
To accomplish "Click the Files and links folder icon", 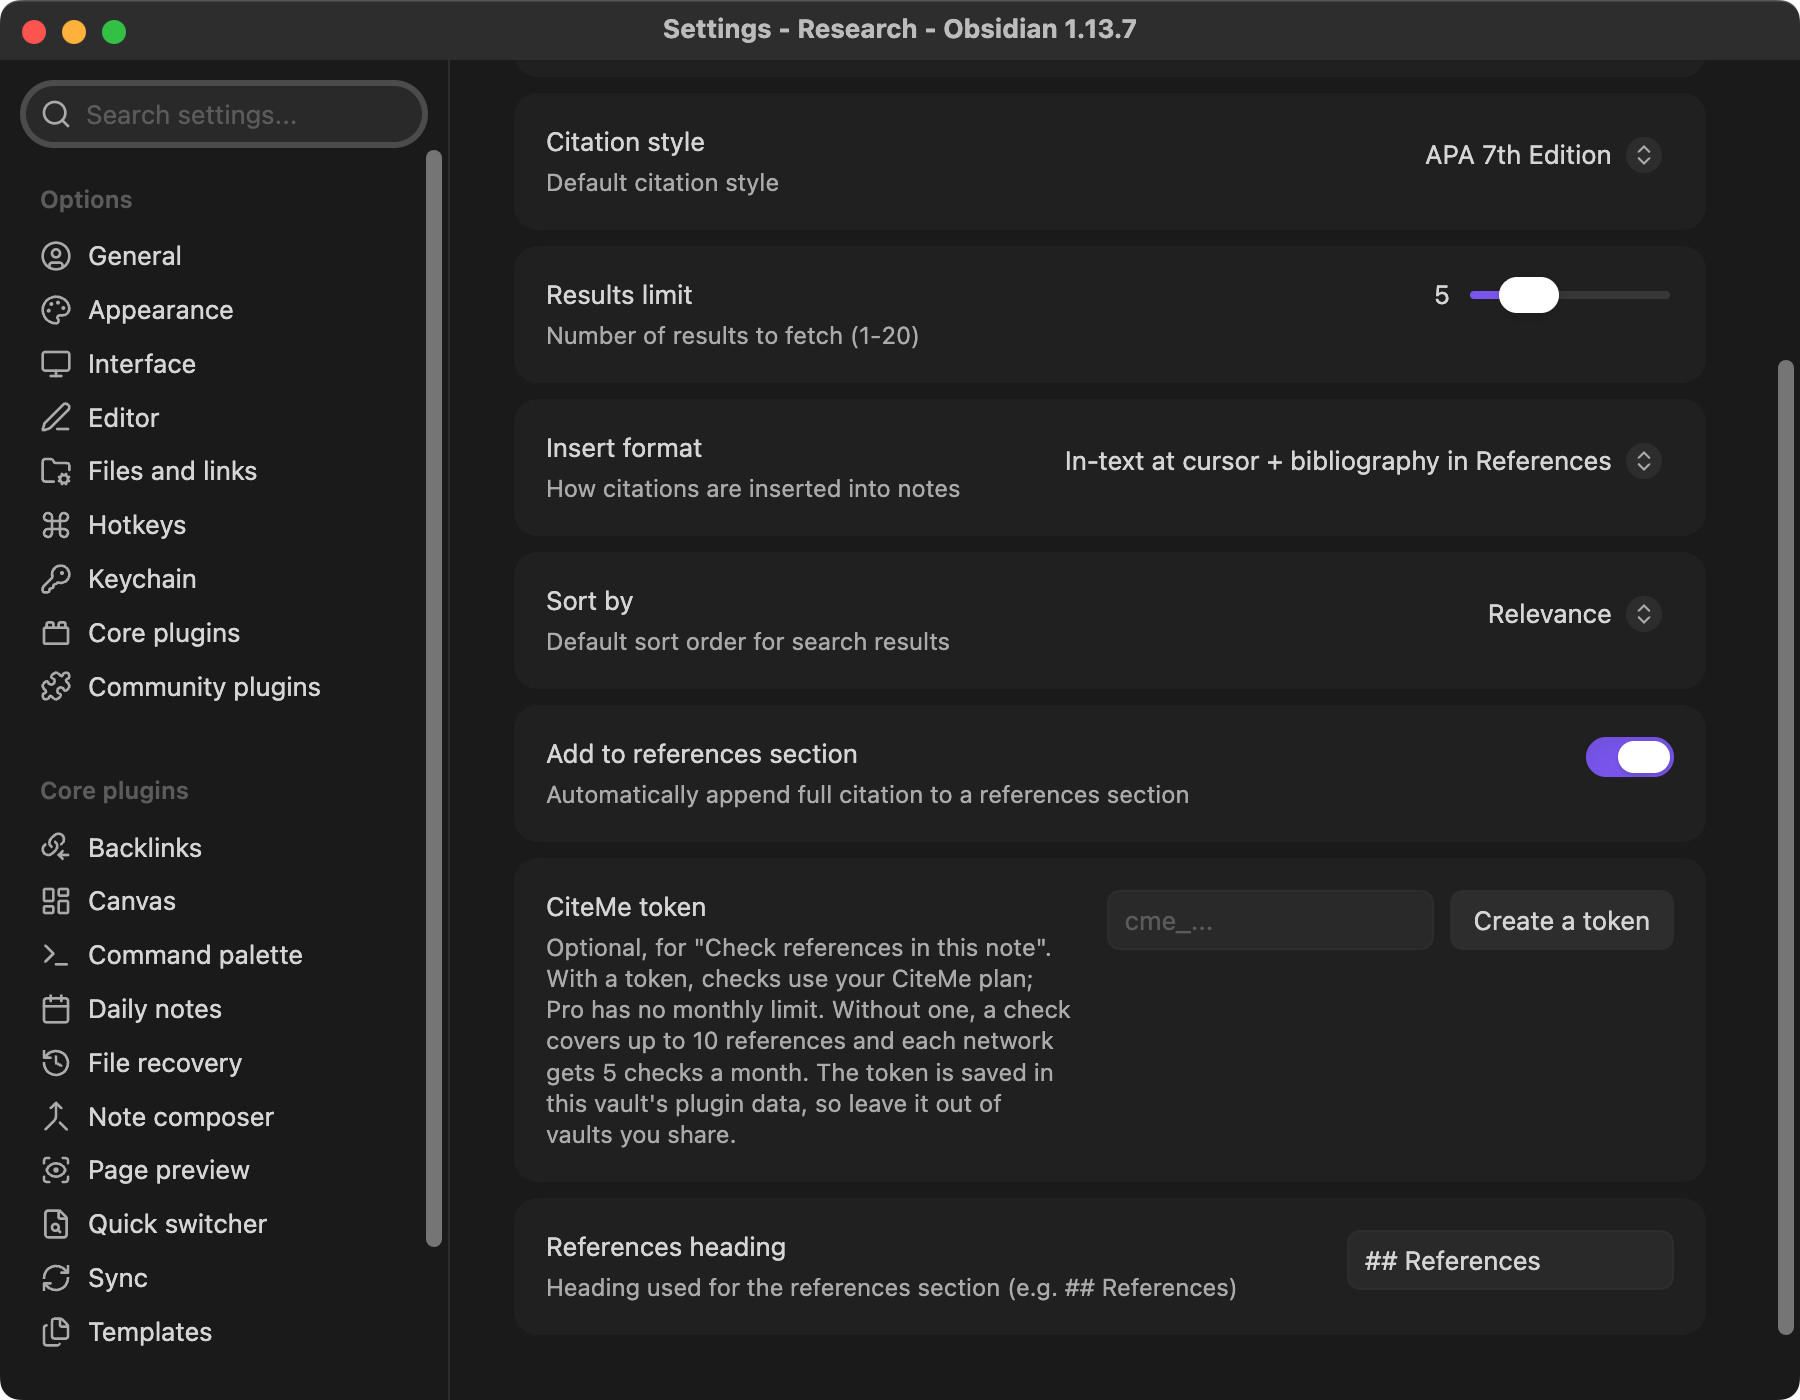I will (x=56, y=471).
